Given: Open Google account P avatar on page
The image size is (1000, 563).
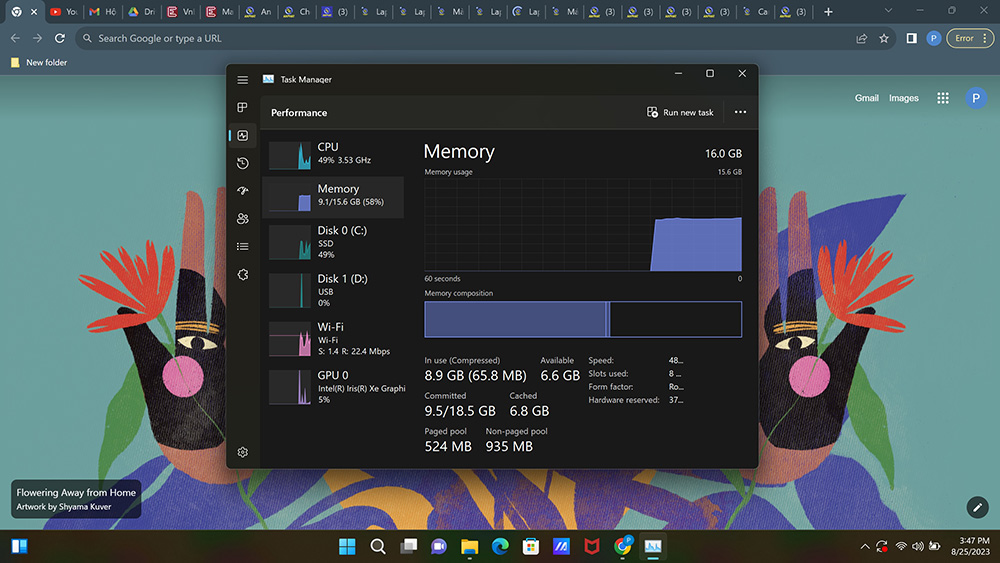Looking at the screenshot, I should coord(976,98).
